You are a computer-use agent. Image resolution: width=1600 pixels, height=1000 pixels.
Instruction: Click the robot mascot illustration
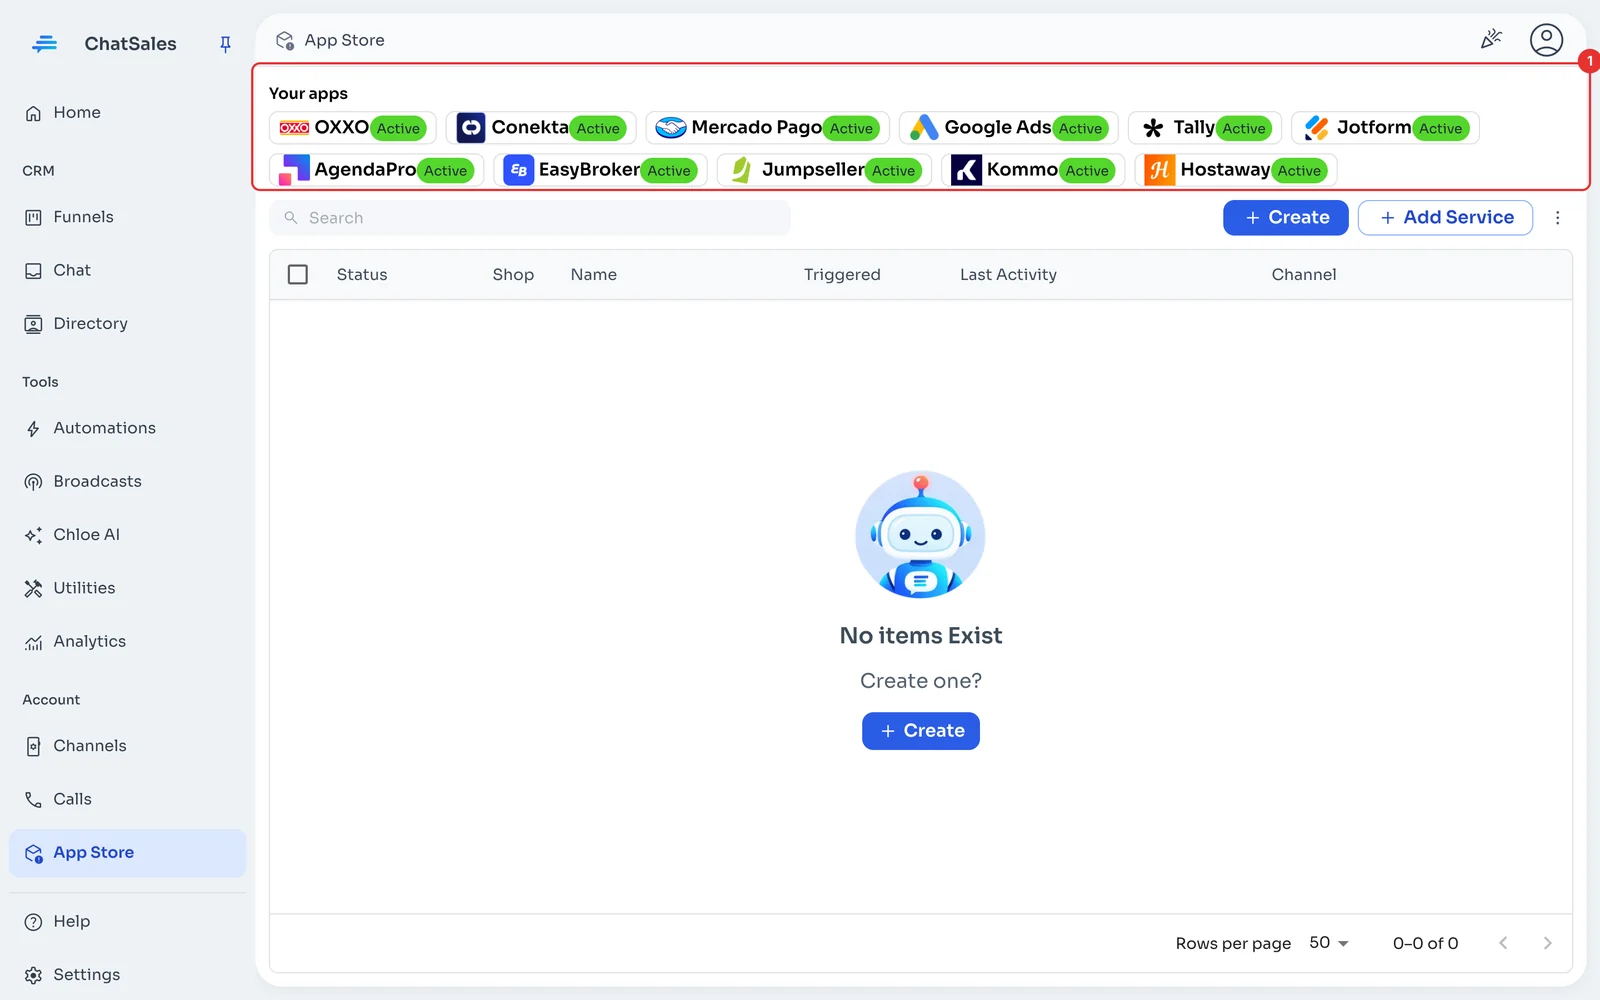[x=921, y=535]
